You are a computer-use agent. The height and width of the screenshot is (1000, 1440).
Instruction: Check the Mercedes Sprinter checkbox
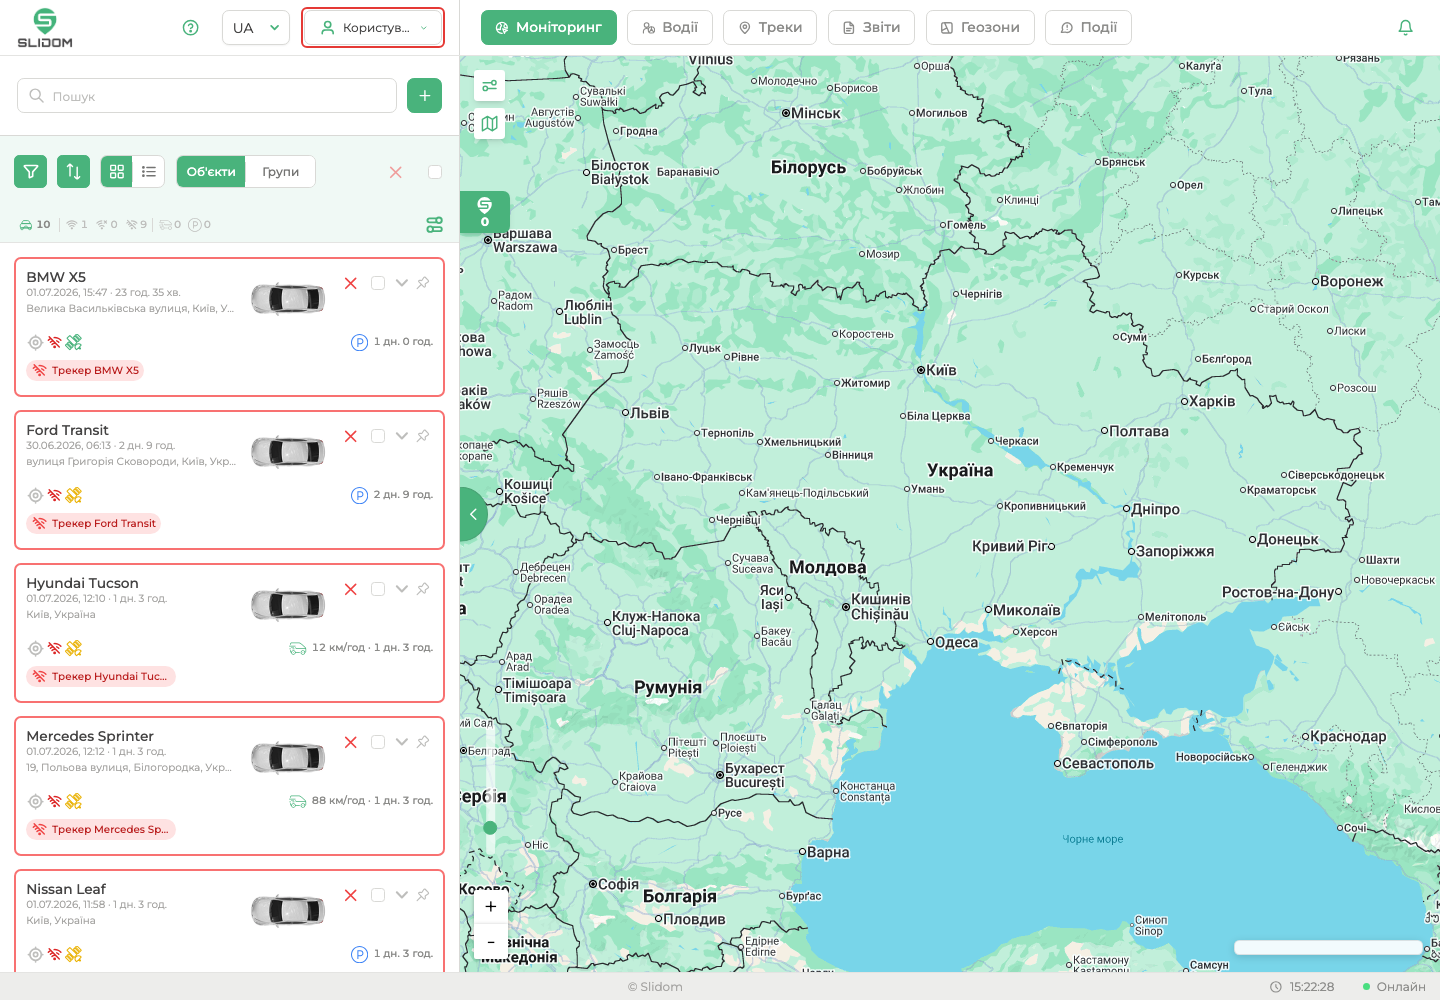pyautogui.click(x=378, y=742)
